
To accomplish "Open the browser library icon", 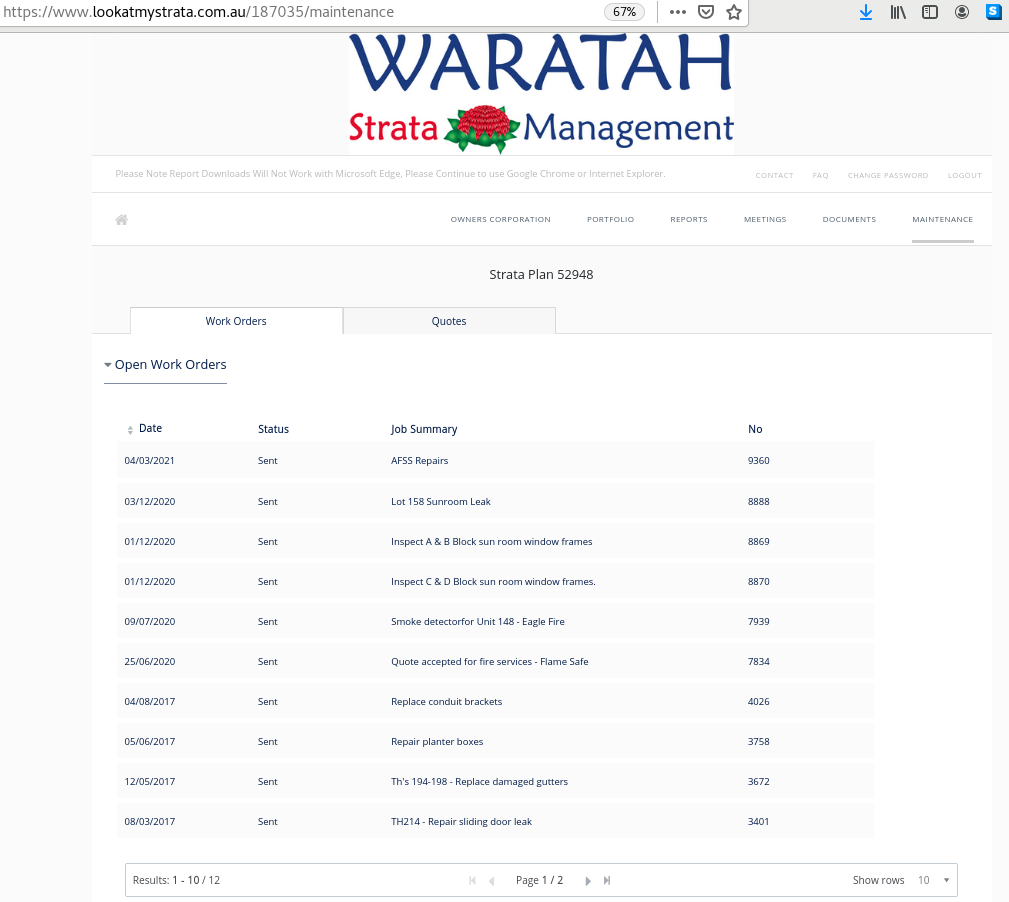I will coord(898,12).
